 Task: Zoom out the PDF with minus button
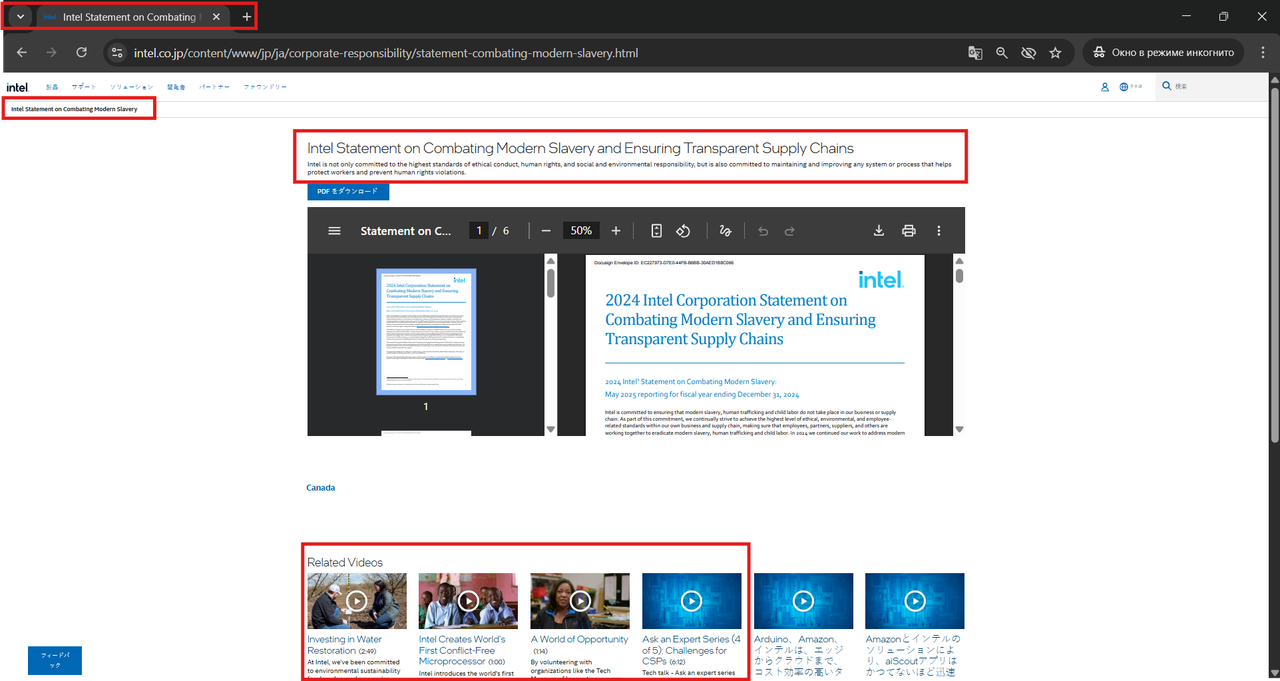[546, 231]
